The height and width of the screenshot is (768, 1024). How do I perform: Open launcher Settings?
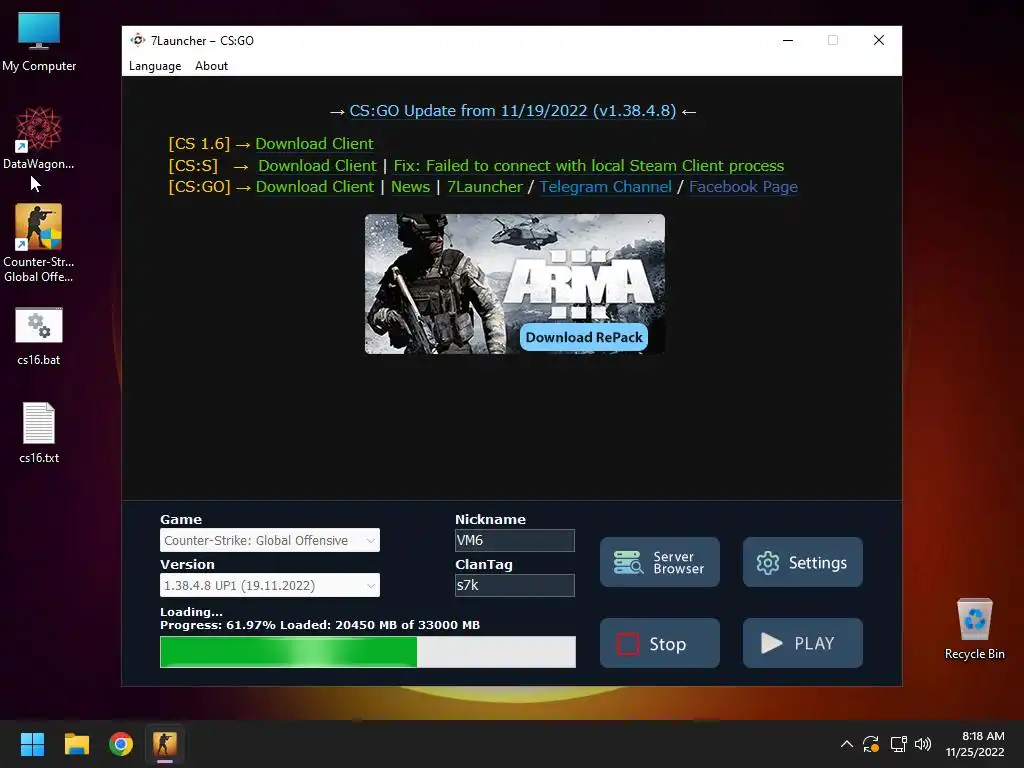point(803,562)
